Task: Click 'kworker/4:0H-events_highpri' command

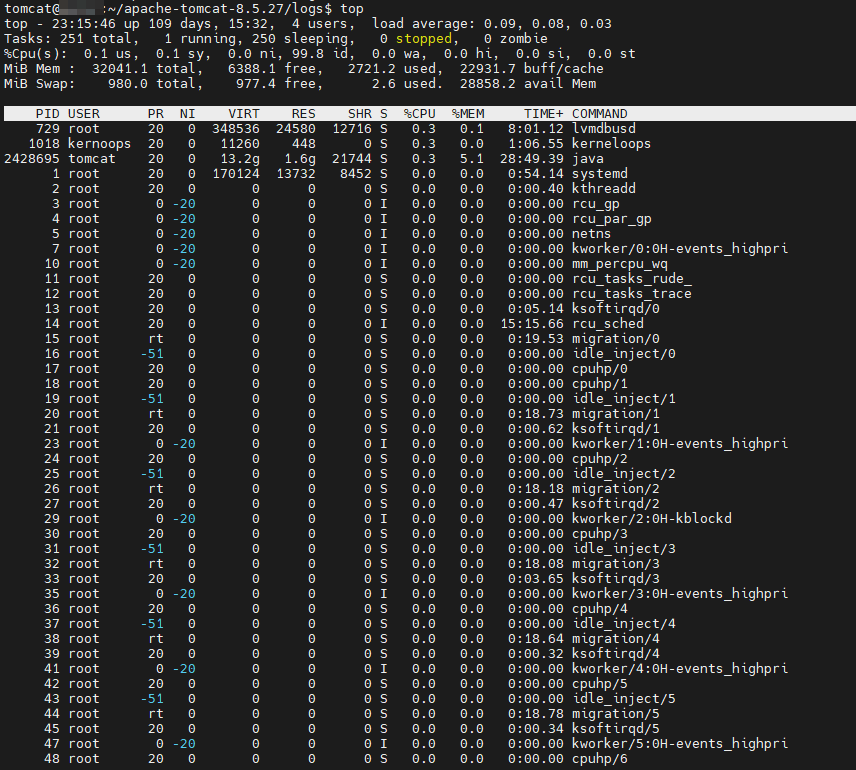Action: [x=680, y=669]
